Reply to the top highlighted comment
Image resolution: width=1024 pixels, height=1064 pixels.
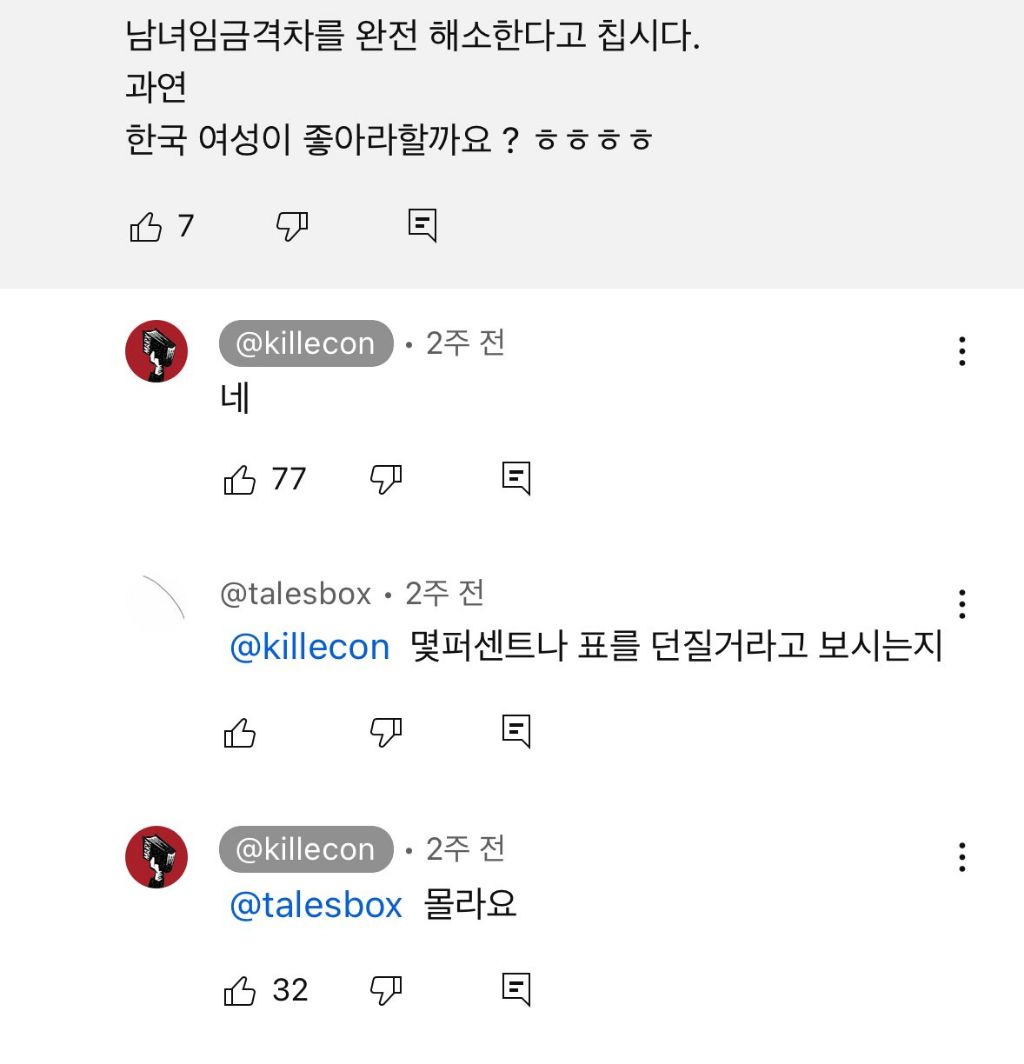[423, 226]
